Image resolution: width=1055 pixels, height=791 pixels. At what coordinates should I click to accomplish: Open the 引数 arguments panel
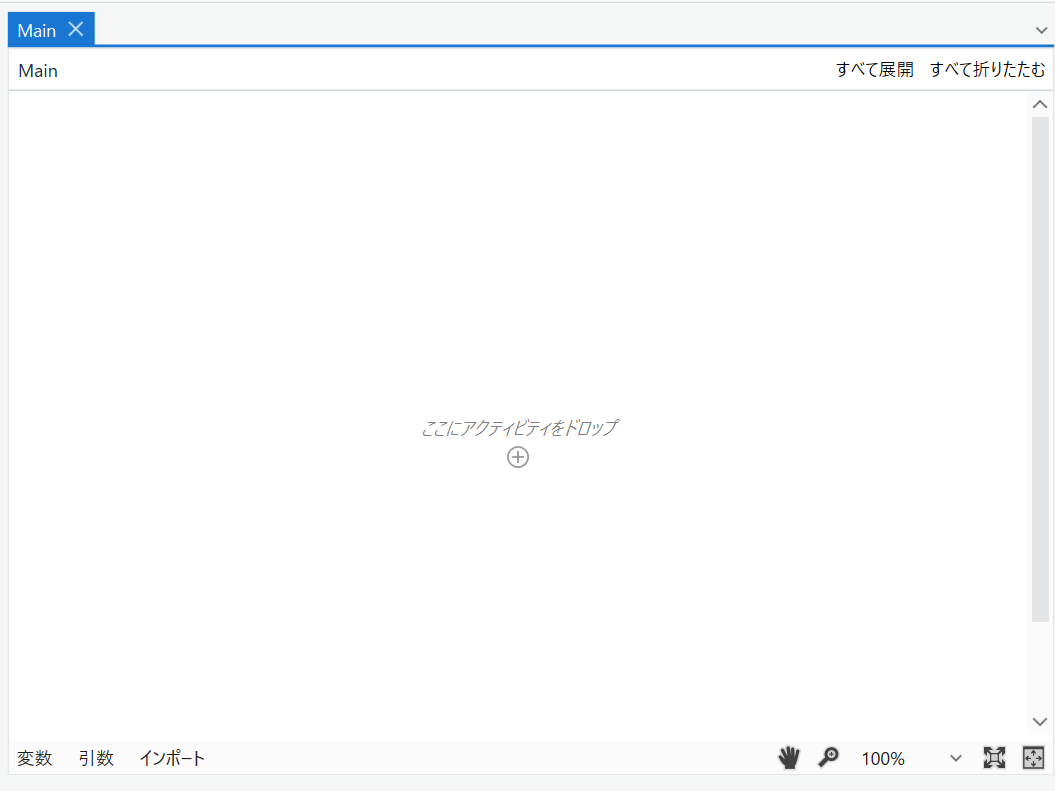pos(95,758)
